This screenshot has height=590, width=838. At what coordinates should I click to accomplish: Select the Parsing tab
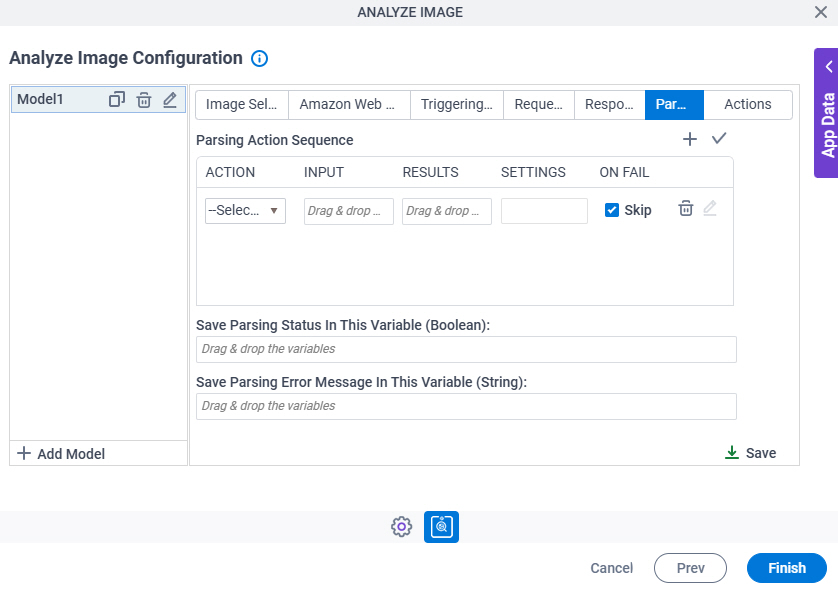click(x=674, y=104)
